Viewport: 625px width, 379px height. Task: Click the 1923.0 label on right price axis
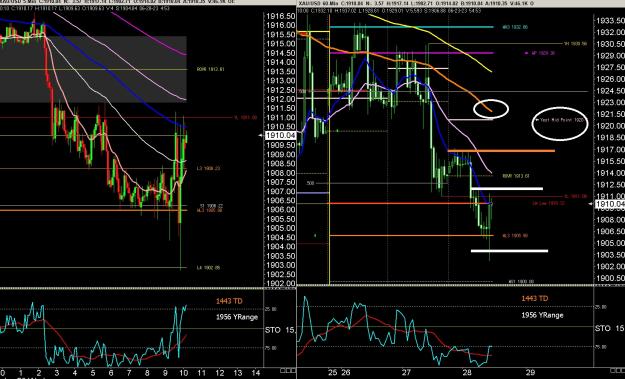pos(610,103)
